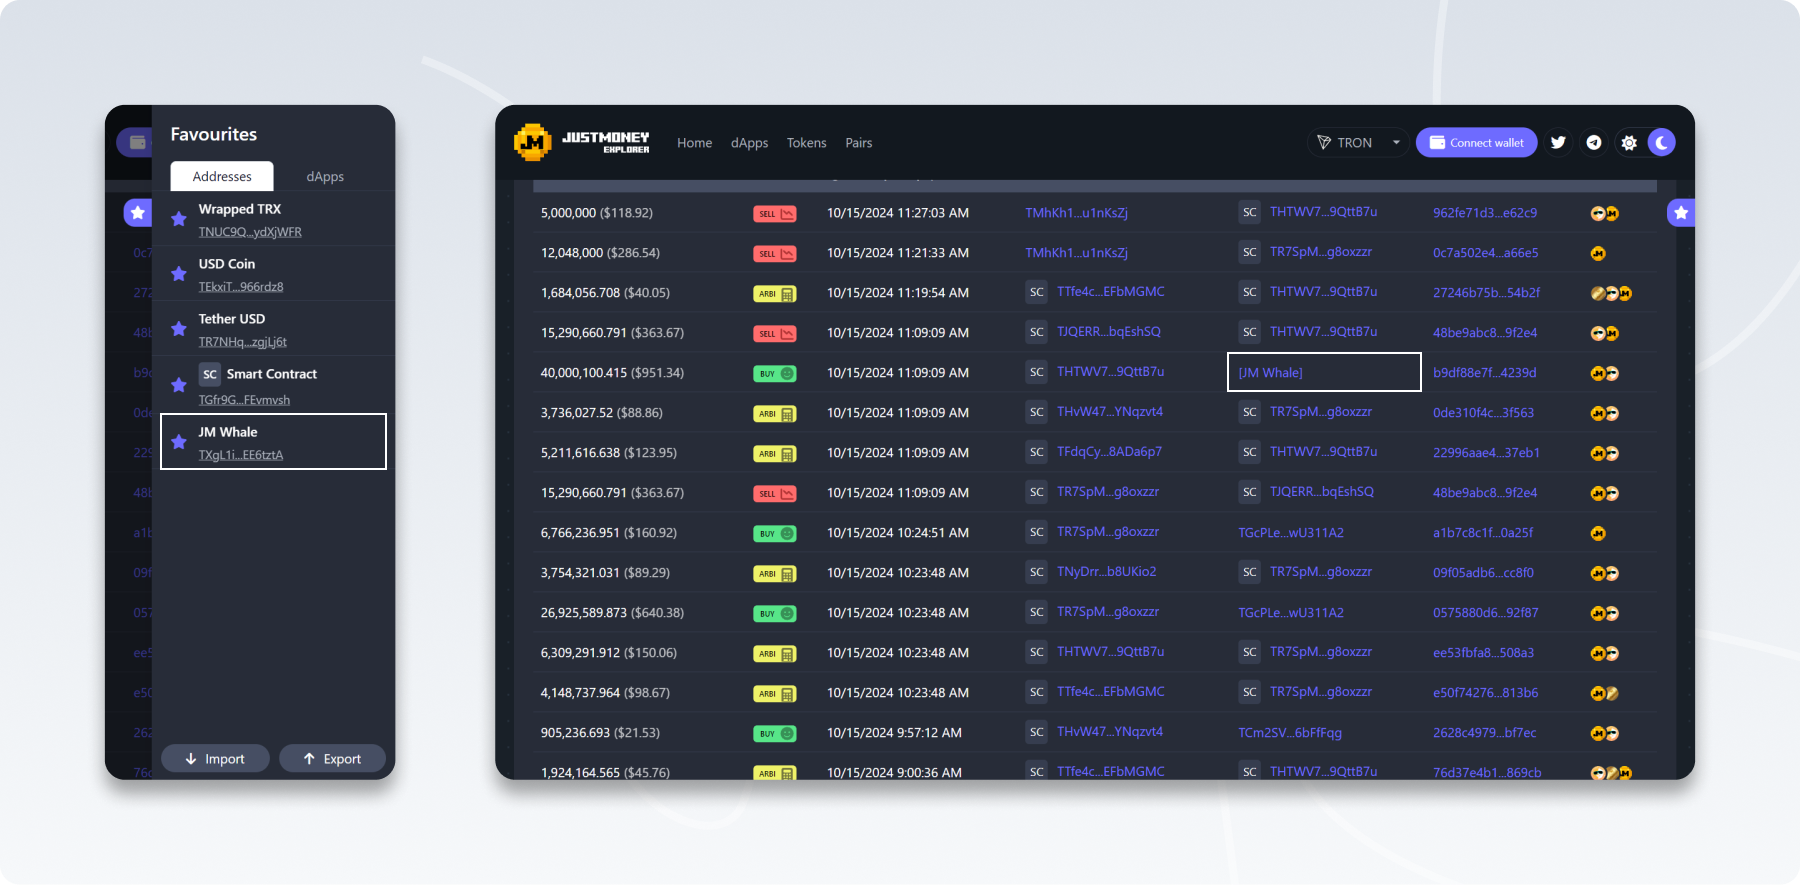The height and width of the screenshot is (885, 1800).
Task: Click exchange icons in e50f74276...813b6 row
Action: tap(1605, 694)
